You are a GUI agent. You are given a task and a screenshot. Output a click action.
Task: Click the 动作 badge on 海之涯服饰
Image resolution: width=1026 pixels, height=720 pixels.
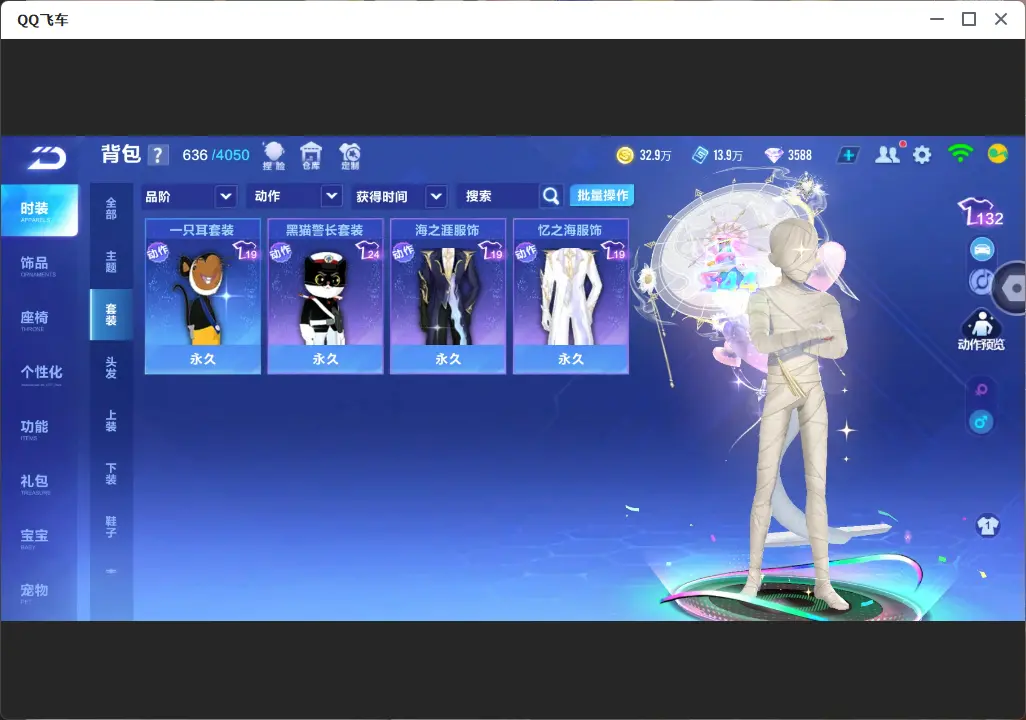click(403, 251)
